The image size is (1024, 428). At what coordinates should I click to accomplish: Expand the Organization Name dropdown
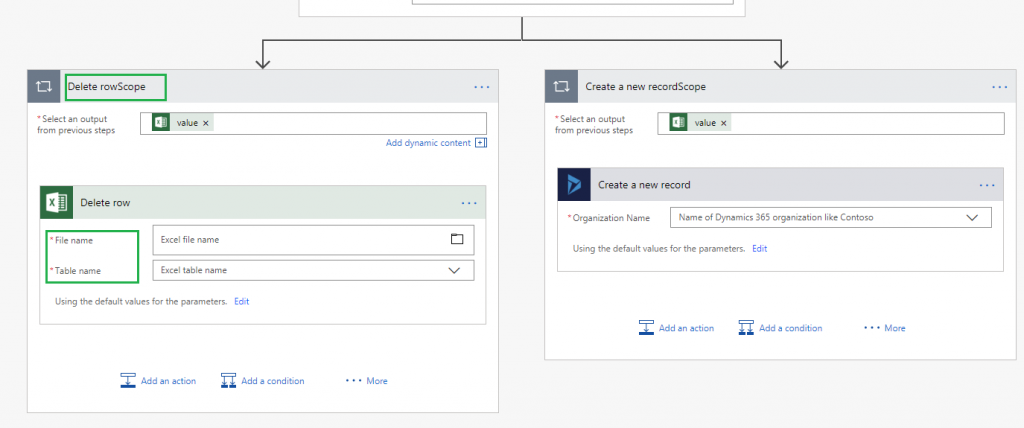coord(971,217)
